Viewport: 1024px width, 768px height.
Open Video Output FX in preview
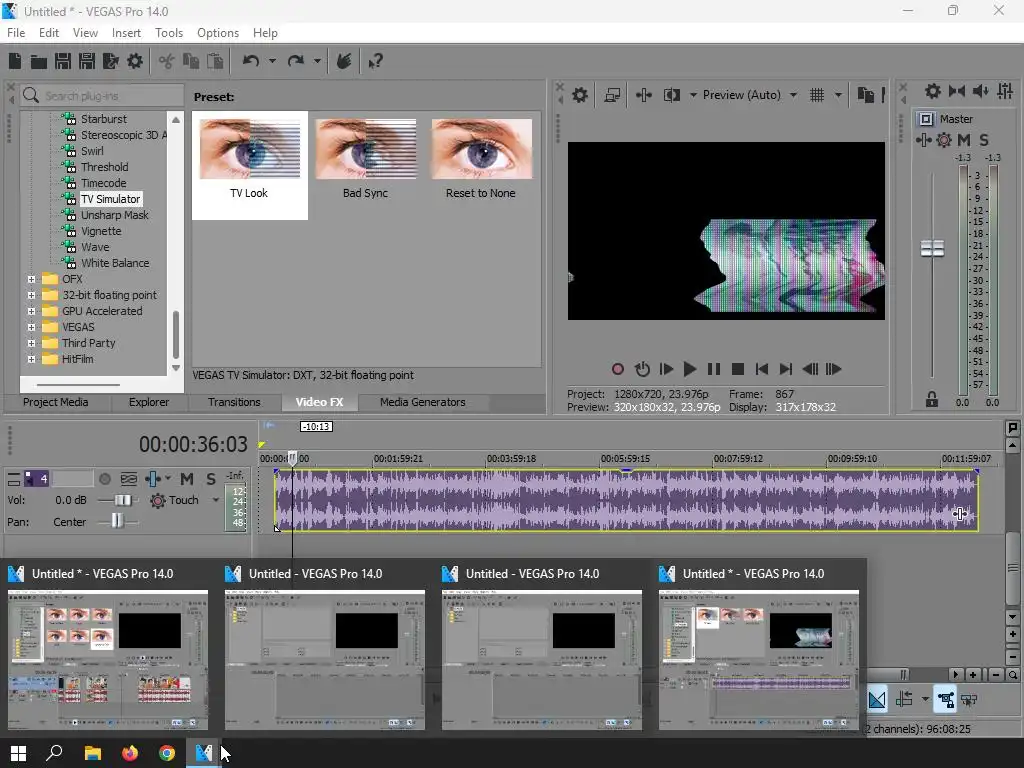pos(643,95)
